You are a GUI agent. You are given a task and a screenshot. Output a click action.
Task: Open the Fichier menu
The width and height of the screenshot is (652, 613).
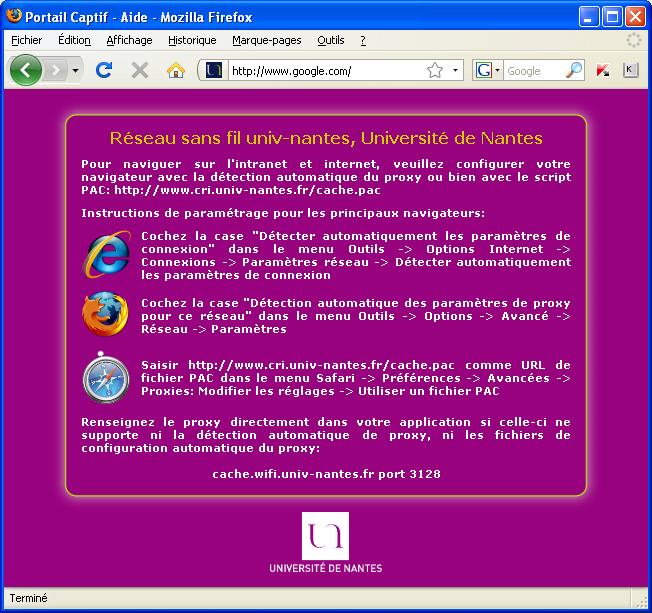pyautogui.click(x=26, y=40)
